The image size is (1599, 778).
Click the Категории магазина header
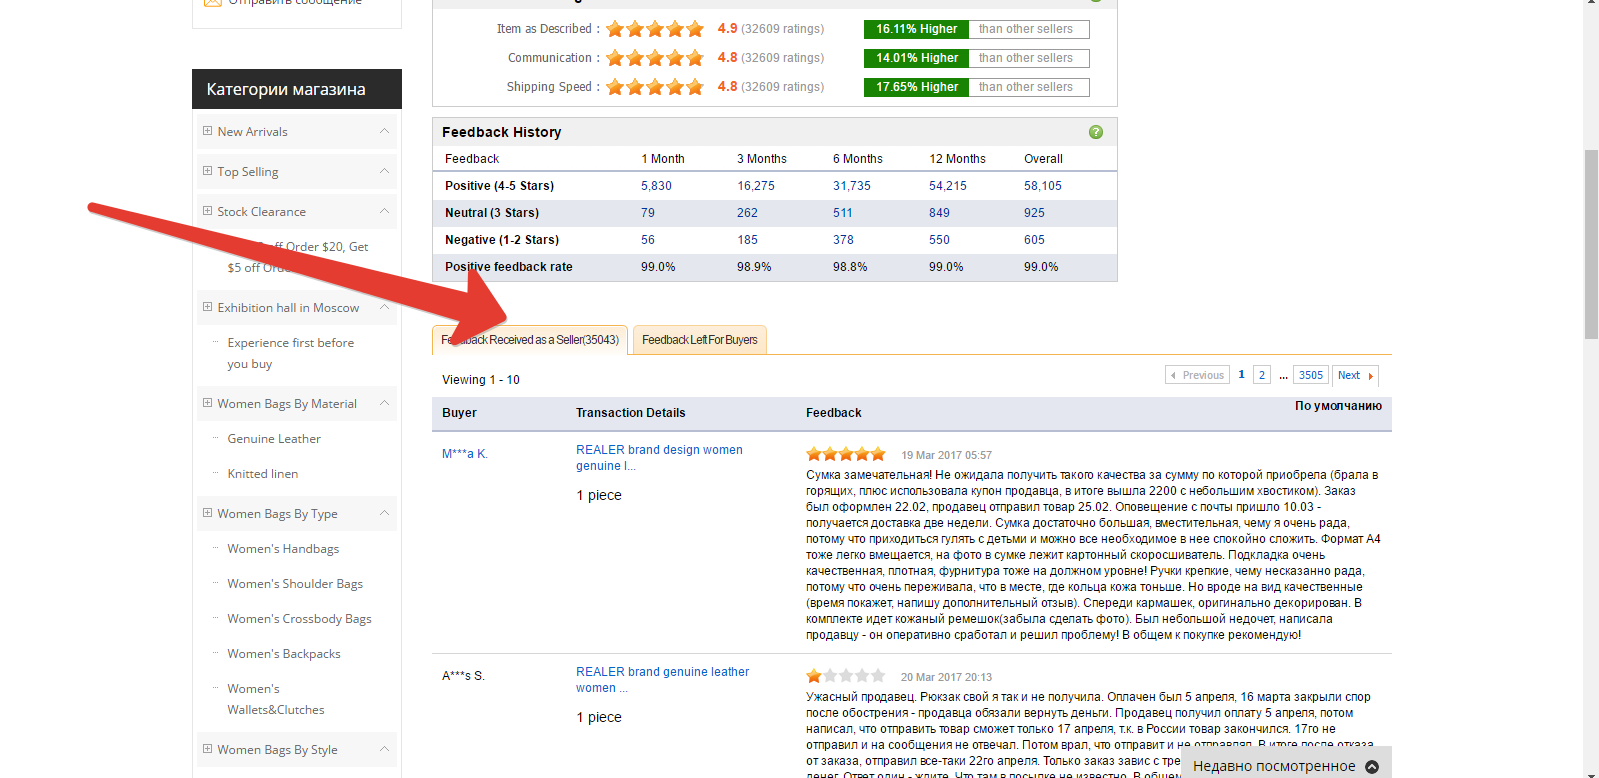pos(297,89)
